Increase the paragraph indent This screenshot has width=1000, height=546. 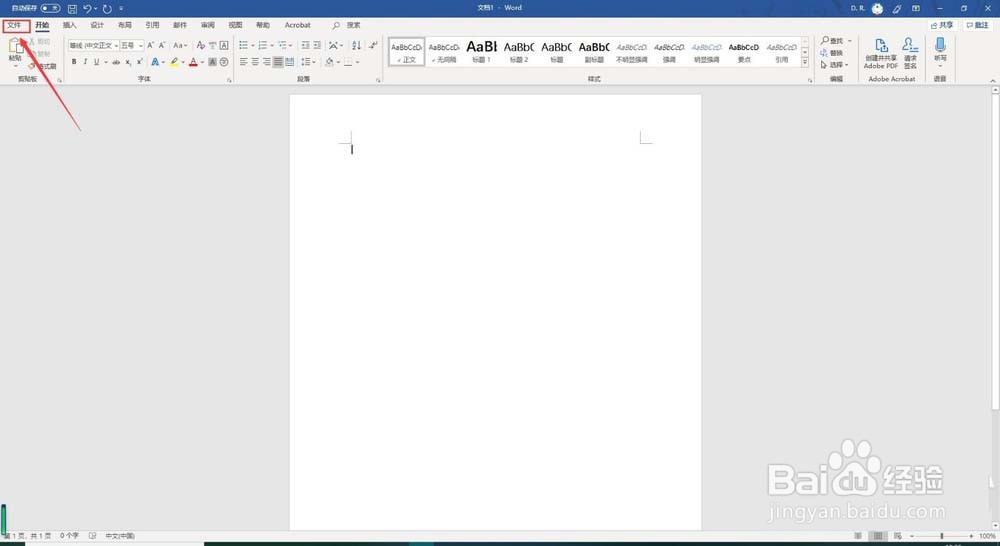[x=317, y=45]
